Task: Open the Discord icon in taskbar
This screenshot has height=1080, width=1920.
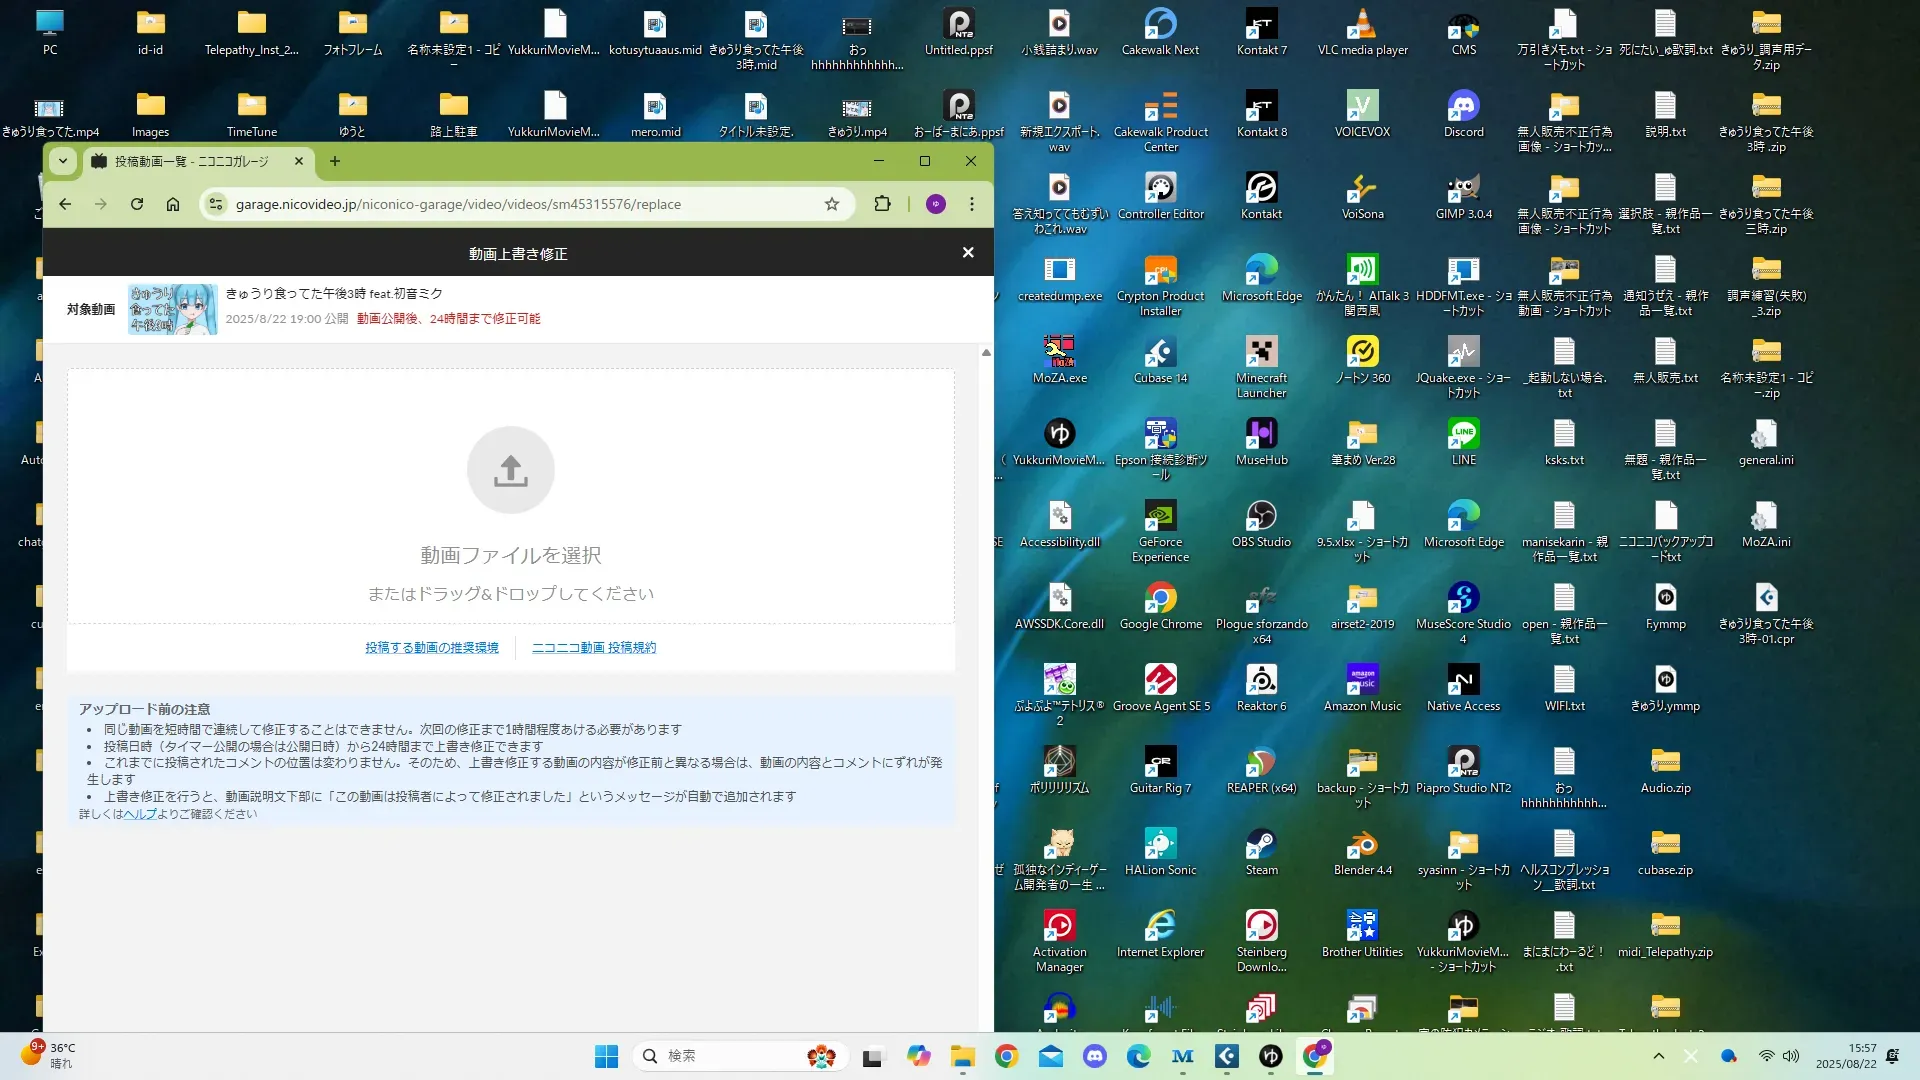Action: [1095, 1056]
